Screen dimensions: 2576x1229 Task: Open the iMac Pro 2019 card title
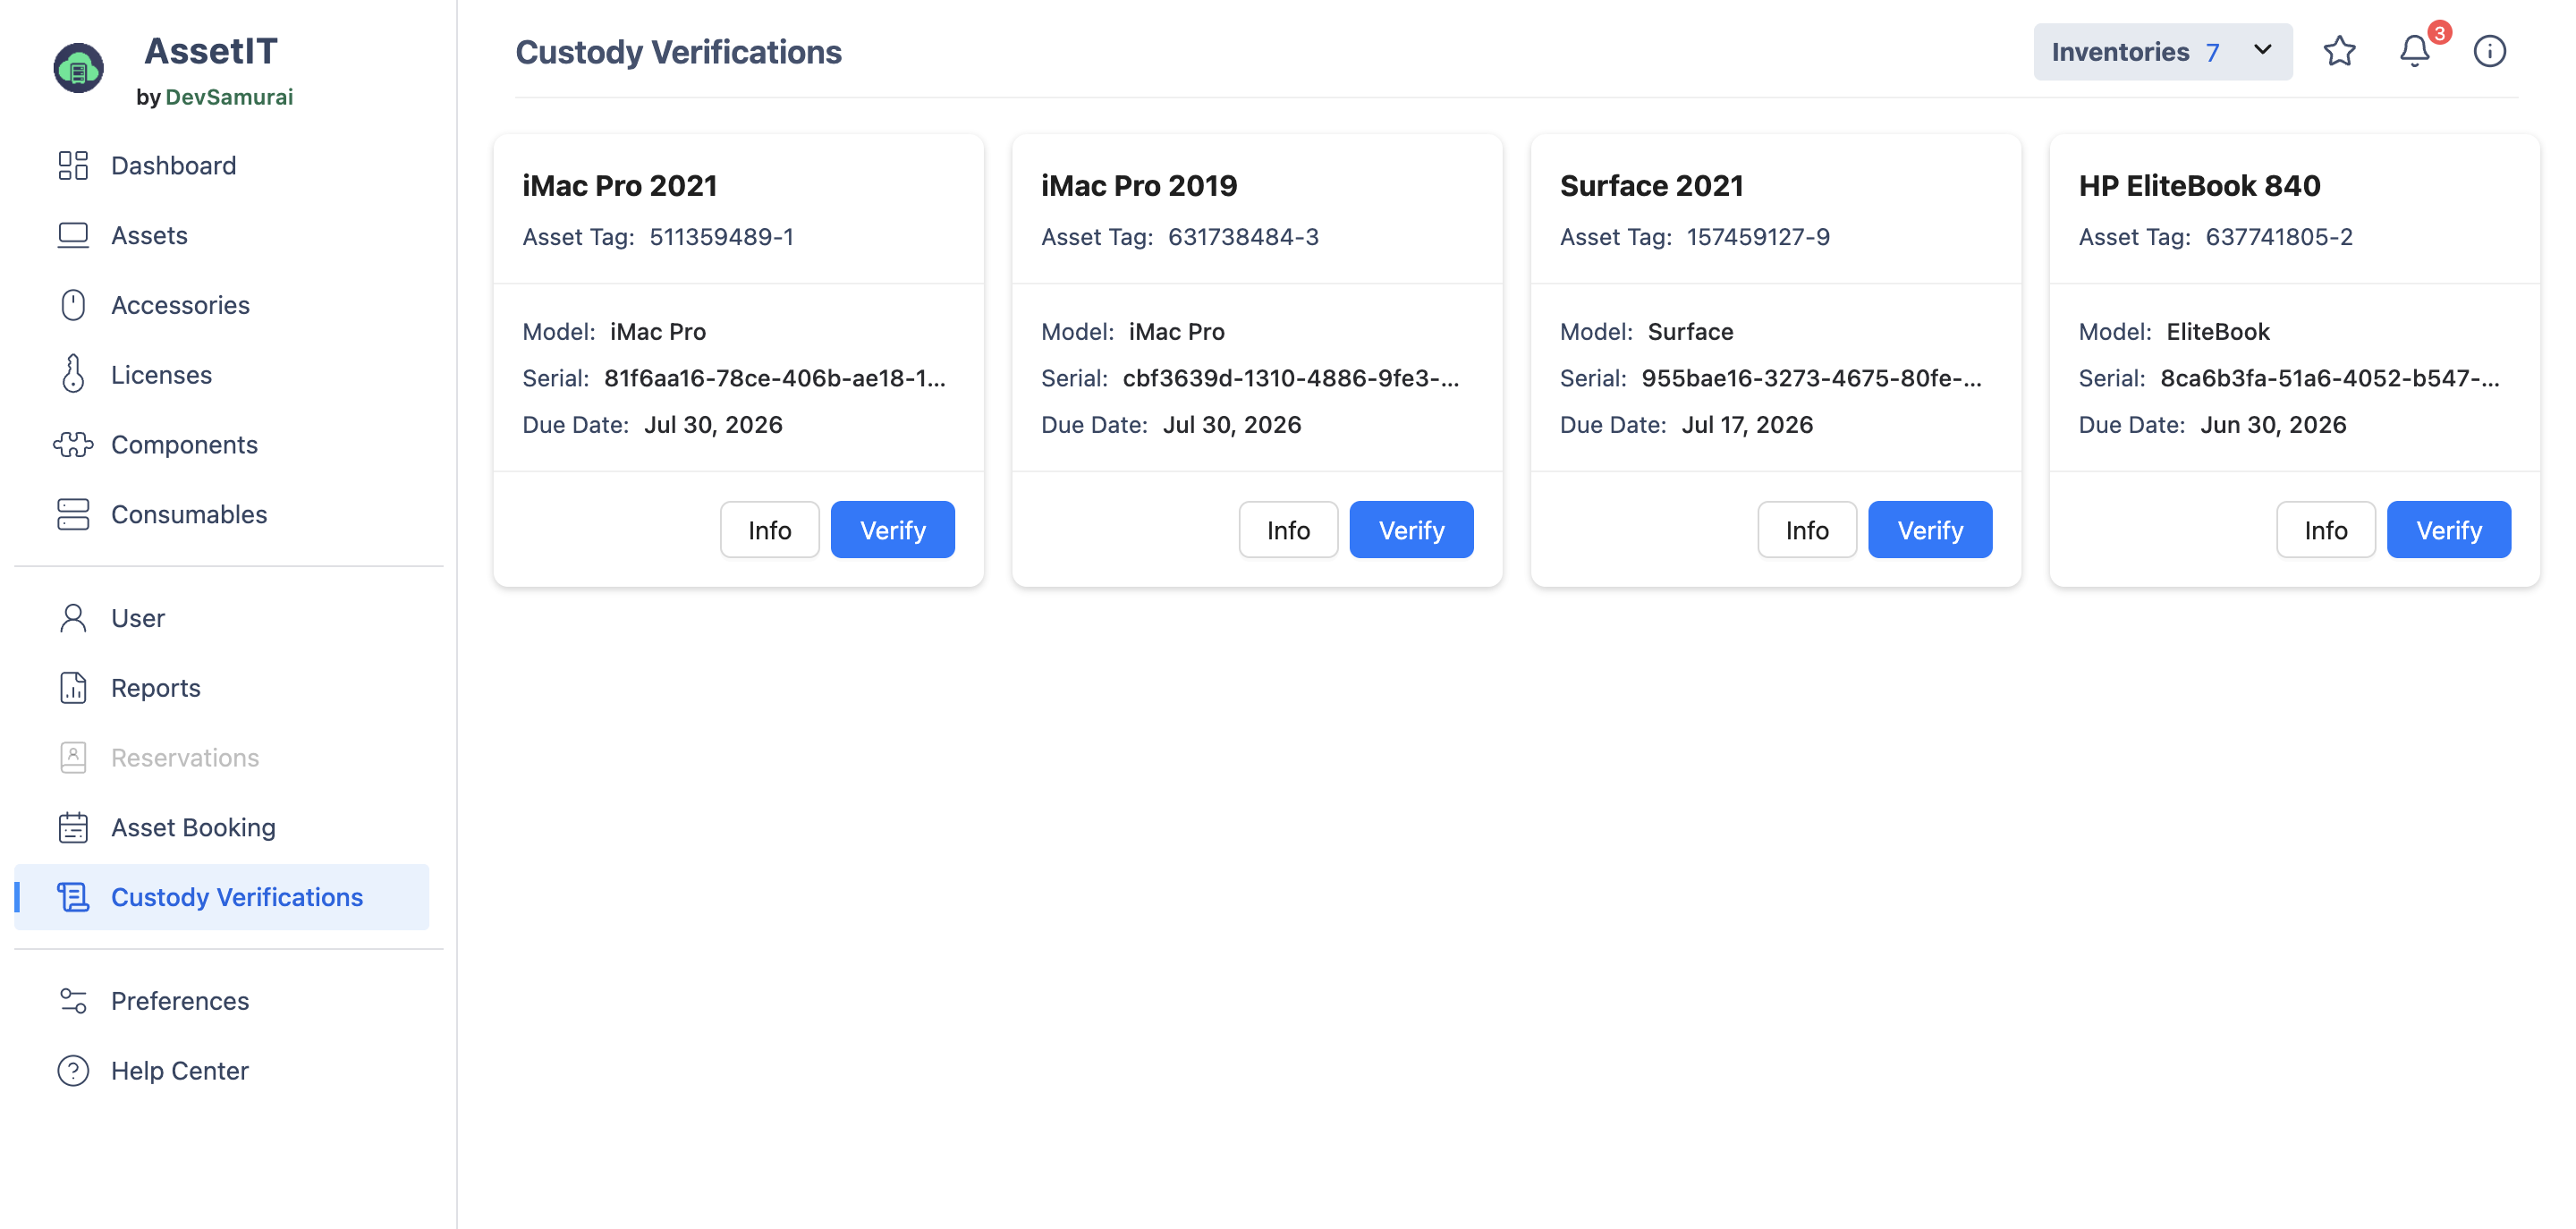(1138, 185)
